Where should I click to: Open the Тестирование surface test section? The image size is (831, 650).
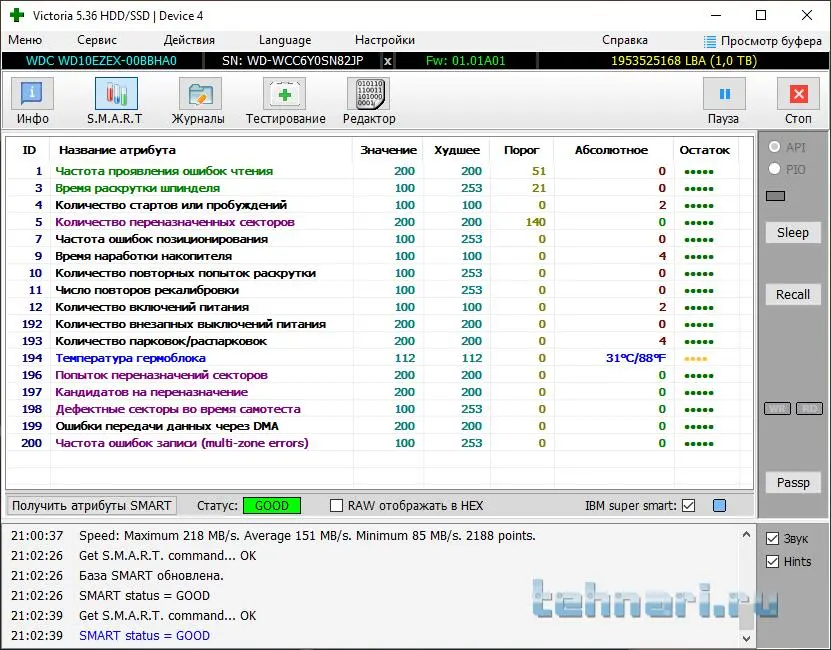pyautogui.click(x=285, y=101)
